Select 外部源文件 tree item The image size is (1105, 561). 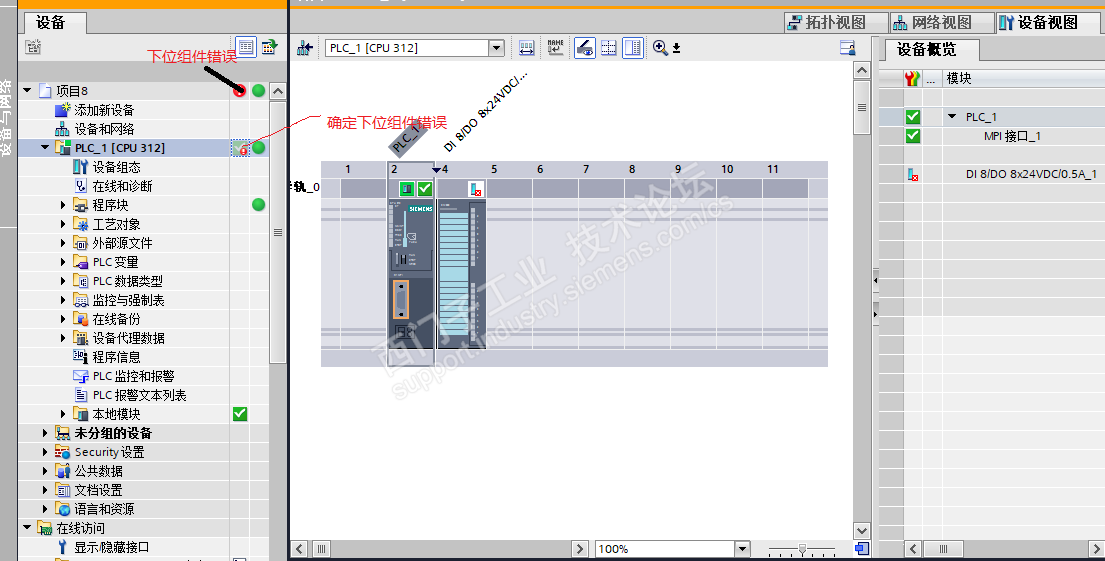click(x=123, y=243)
